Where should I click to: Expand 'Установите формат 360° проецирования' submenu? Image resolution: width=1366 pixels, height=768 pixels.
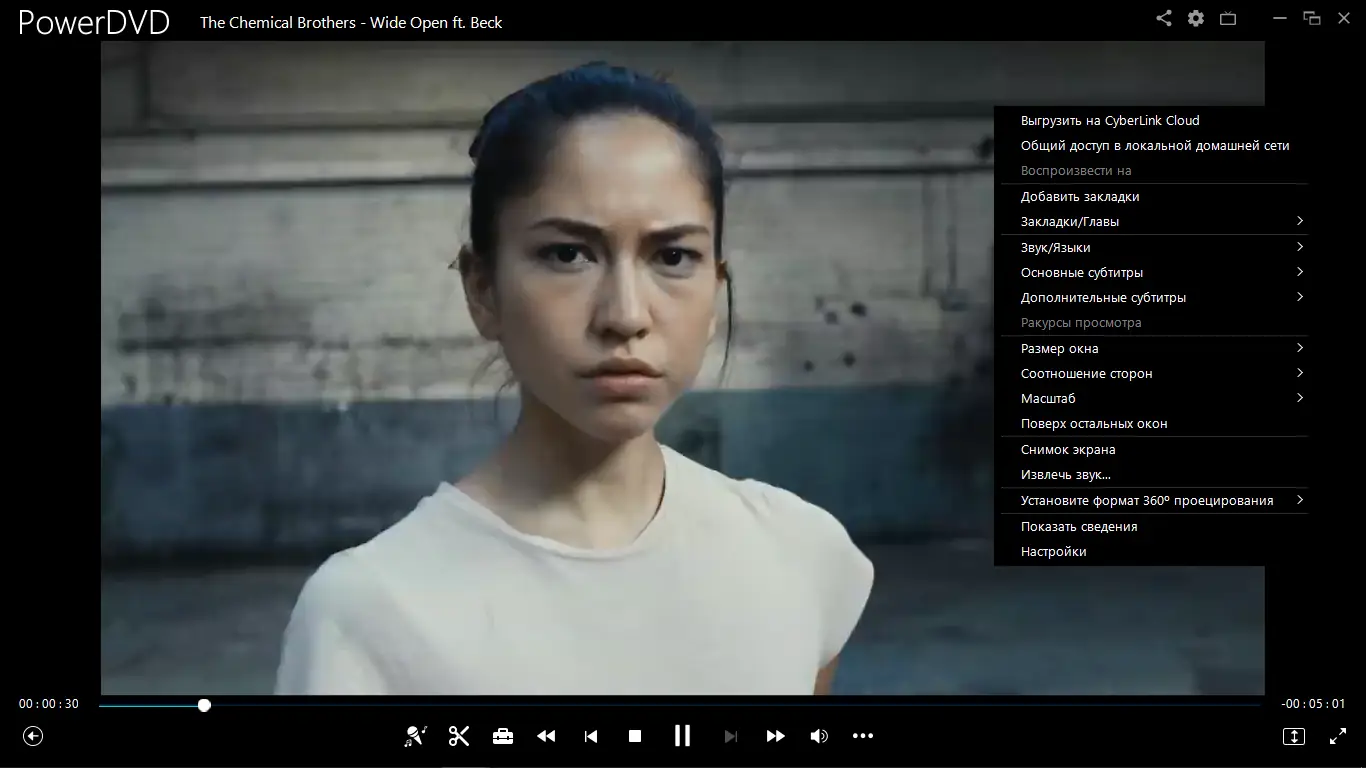point(1151,500)
